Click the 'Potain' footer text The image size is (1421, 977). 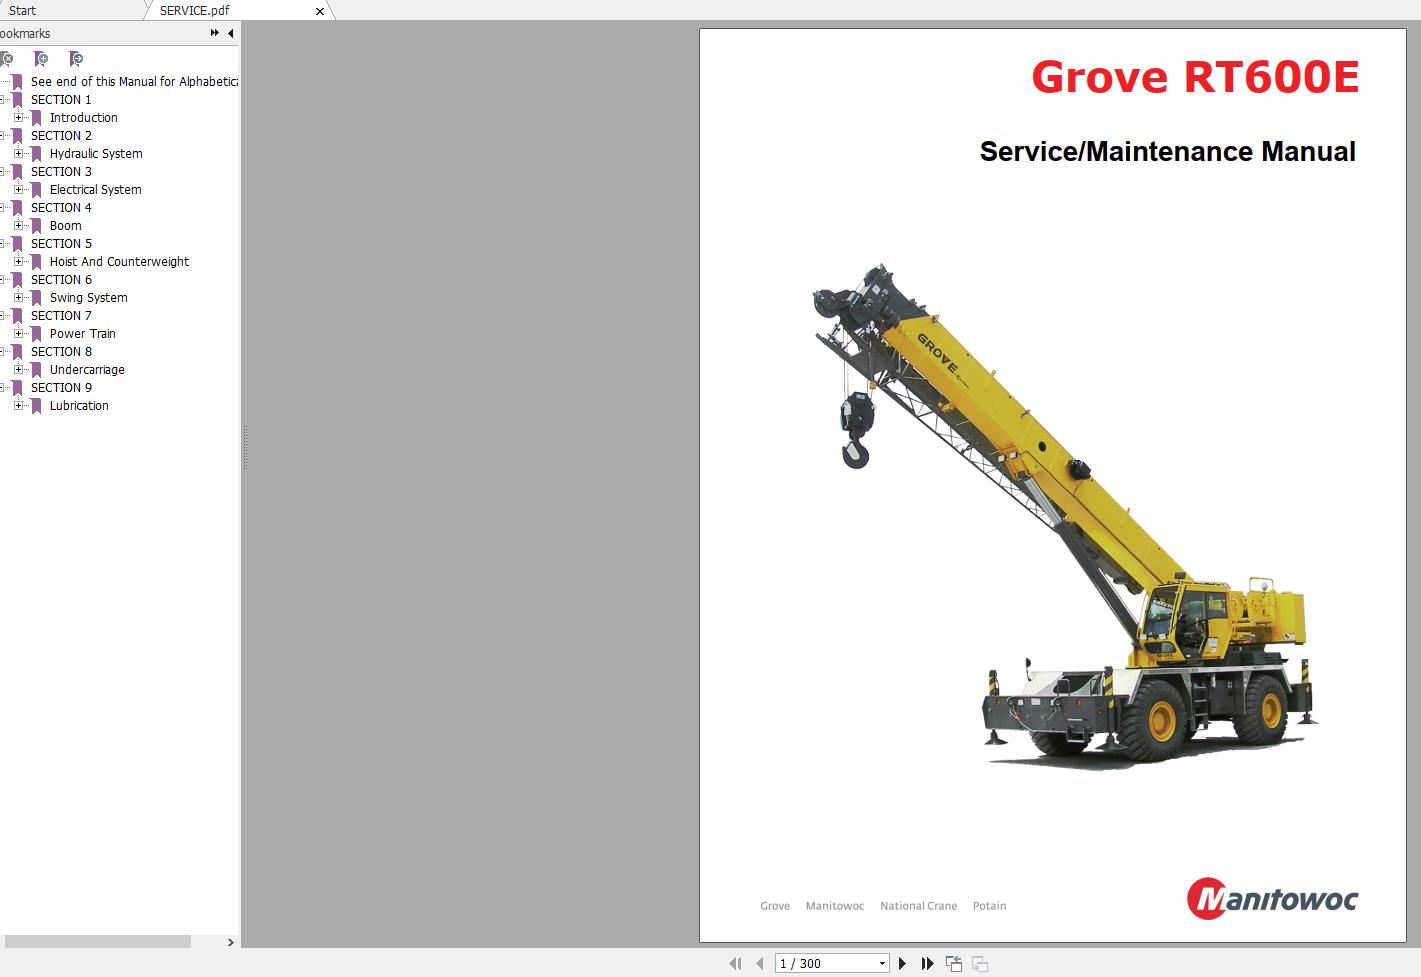click(x=989, y=906)
